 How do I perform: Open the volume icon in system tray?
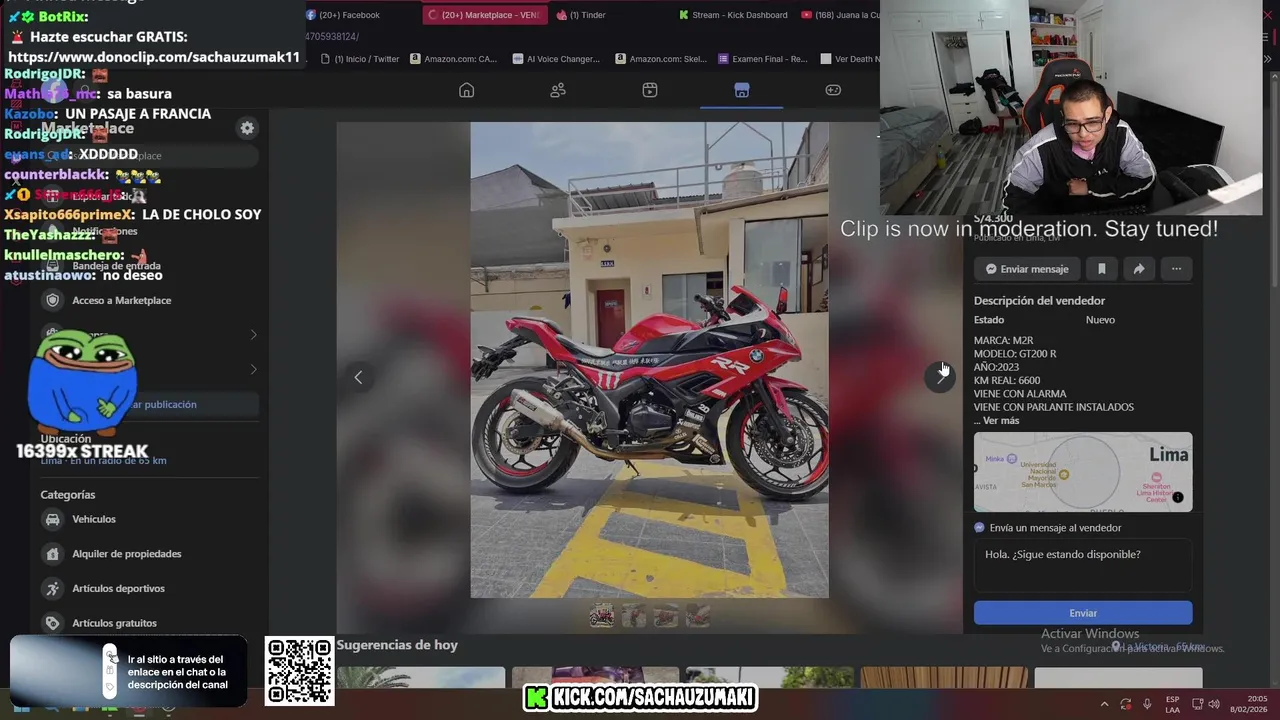click(1214, 704)
